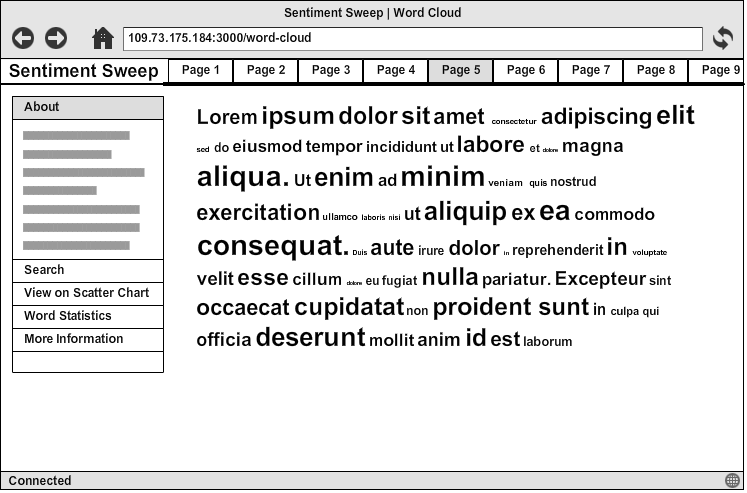The height and width of the screenshot is (493, 747).
Task: Open the Page 2 tab
Action: (x=266, y=71)
